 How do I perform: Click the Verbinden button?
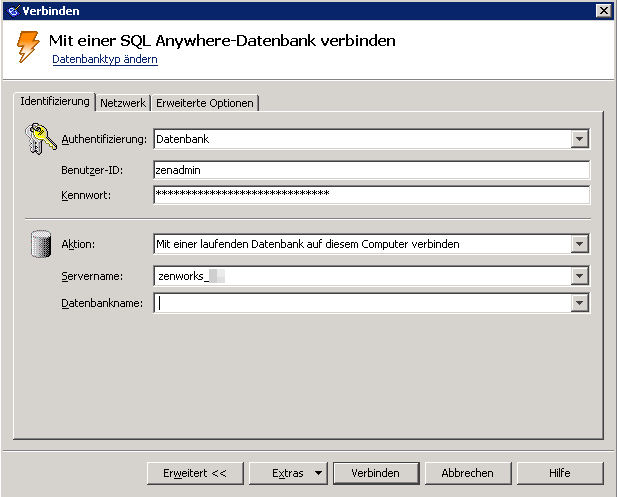(376, 473)
